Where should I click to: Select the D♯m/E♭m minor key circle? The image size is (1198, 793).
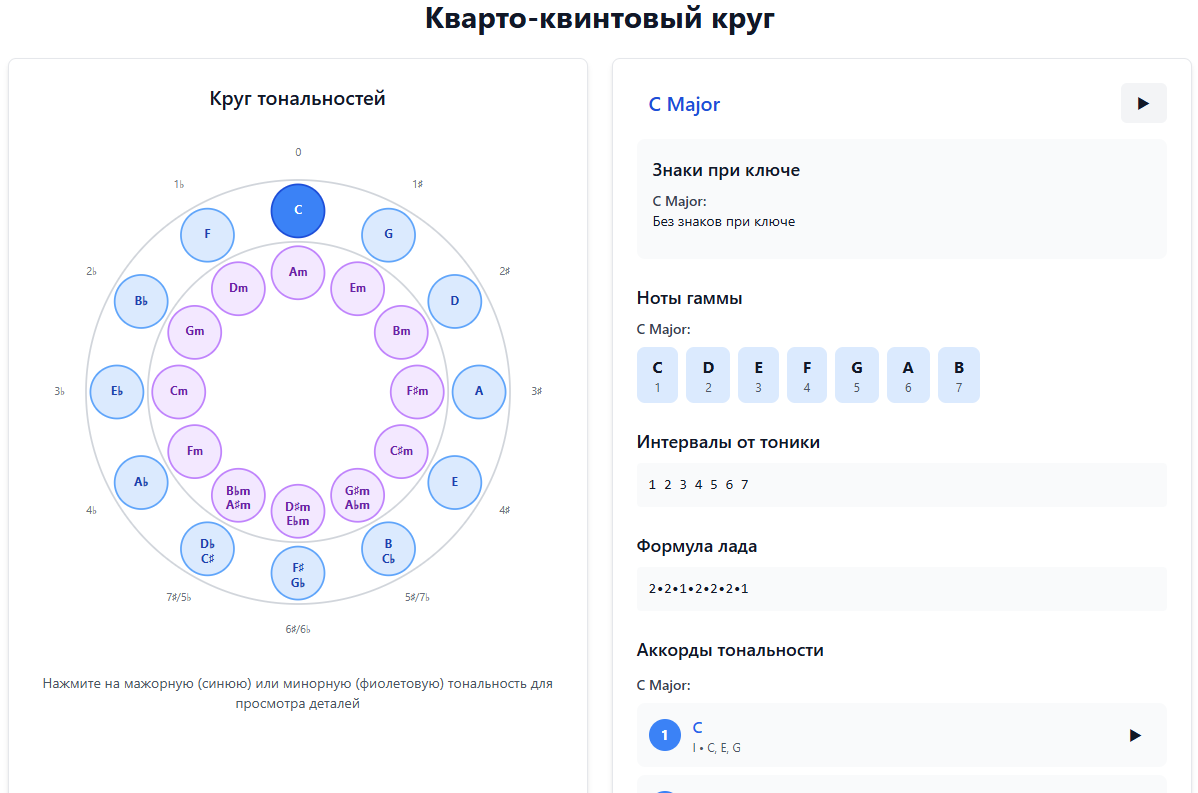[298, 512]
